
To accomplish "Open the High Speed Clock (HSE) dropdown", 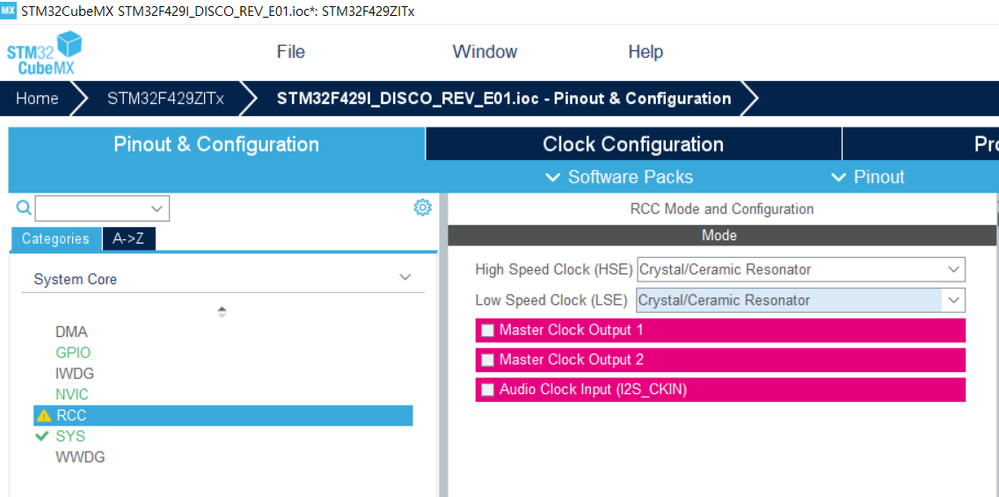I will [x=801, y=270].
